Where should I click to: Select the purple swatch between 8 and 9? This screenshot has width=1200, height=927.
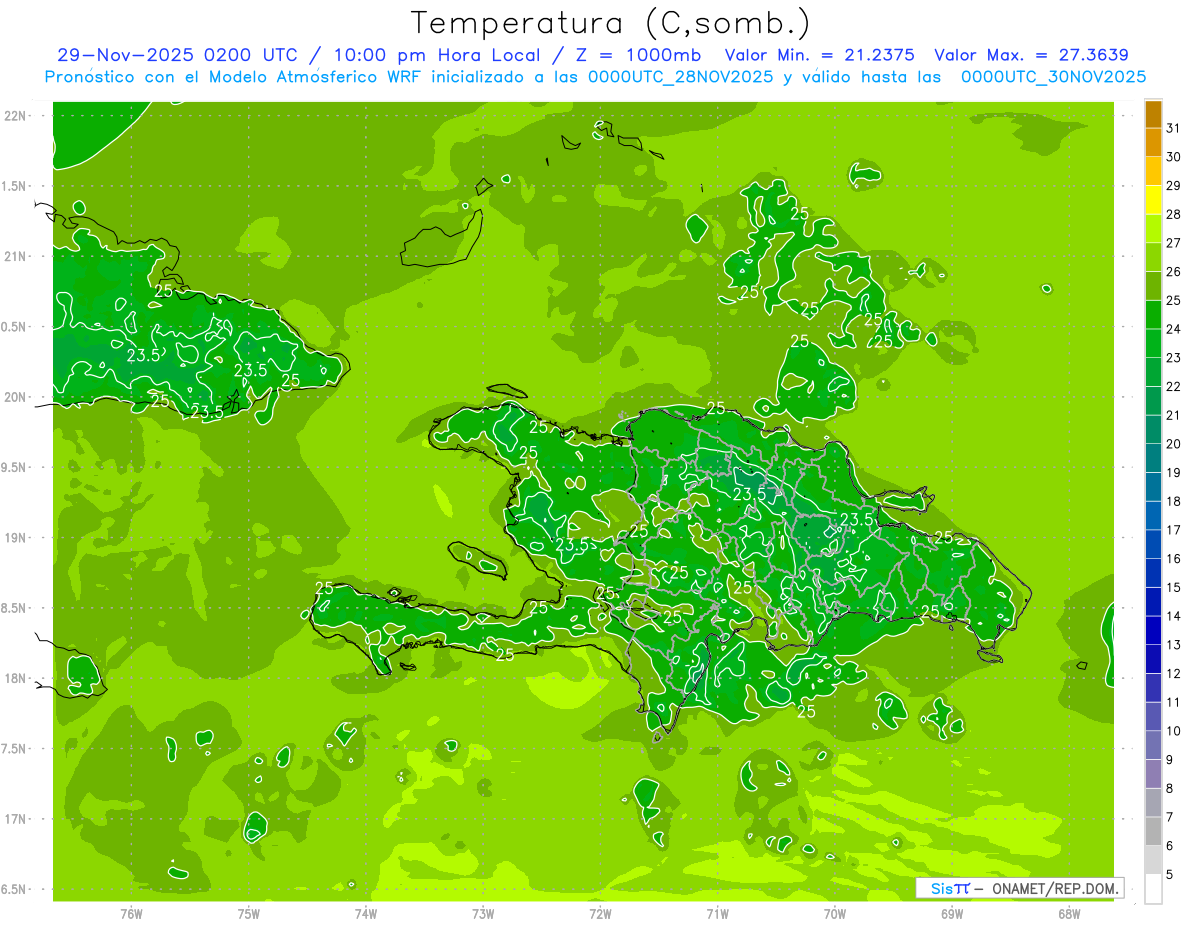1153,775
